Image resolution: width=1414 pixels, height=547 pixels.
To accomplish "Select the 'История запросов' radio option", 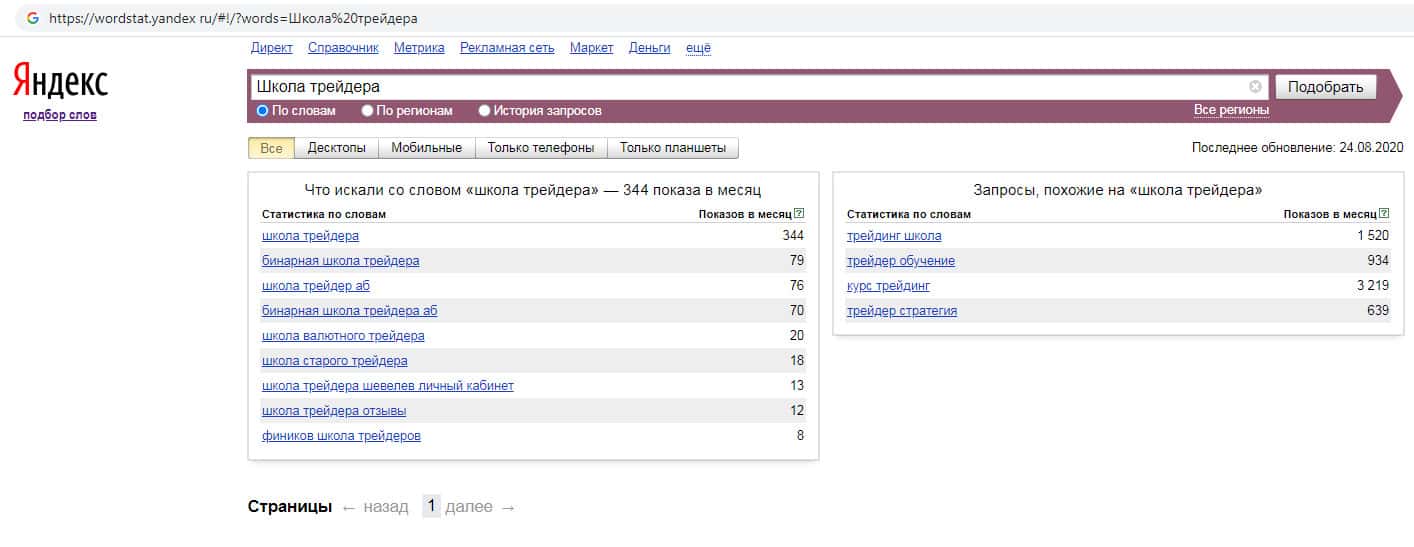I will [485, 111].
